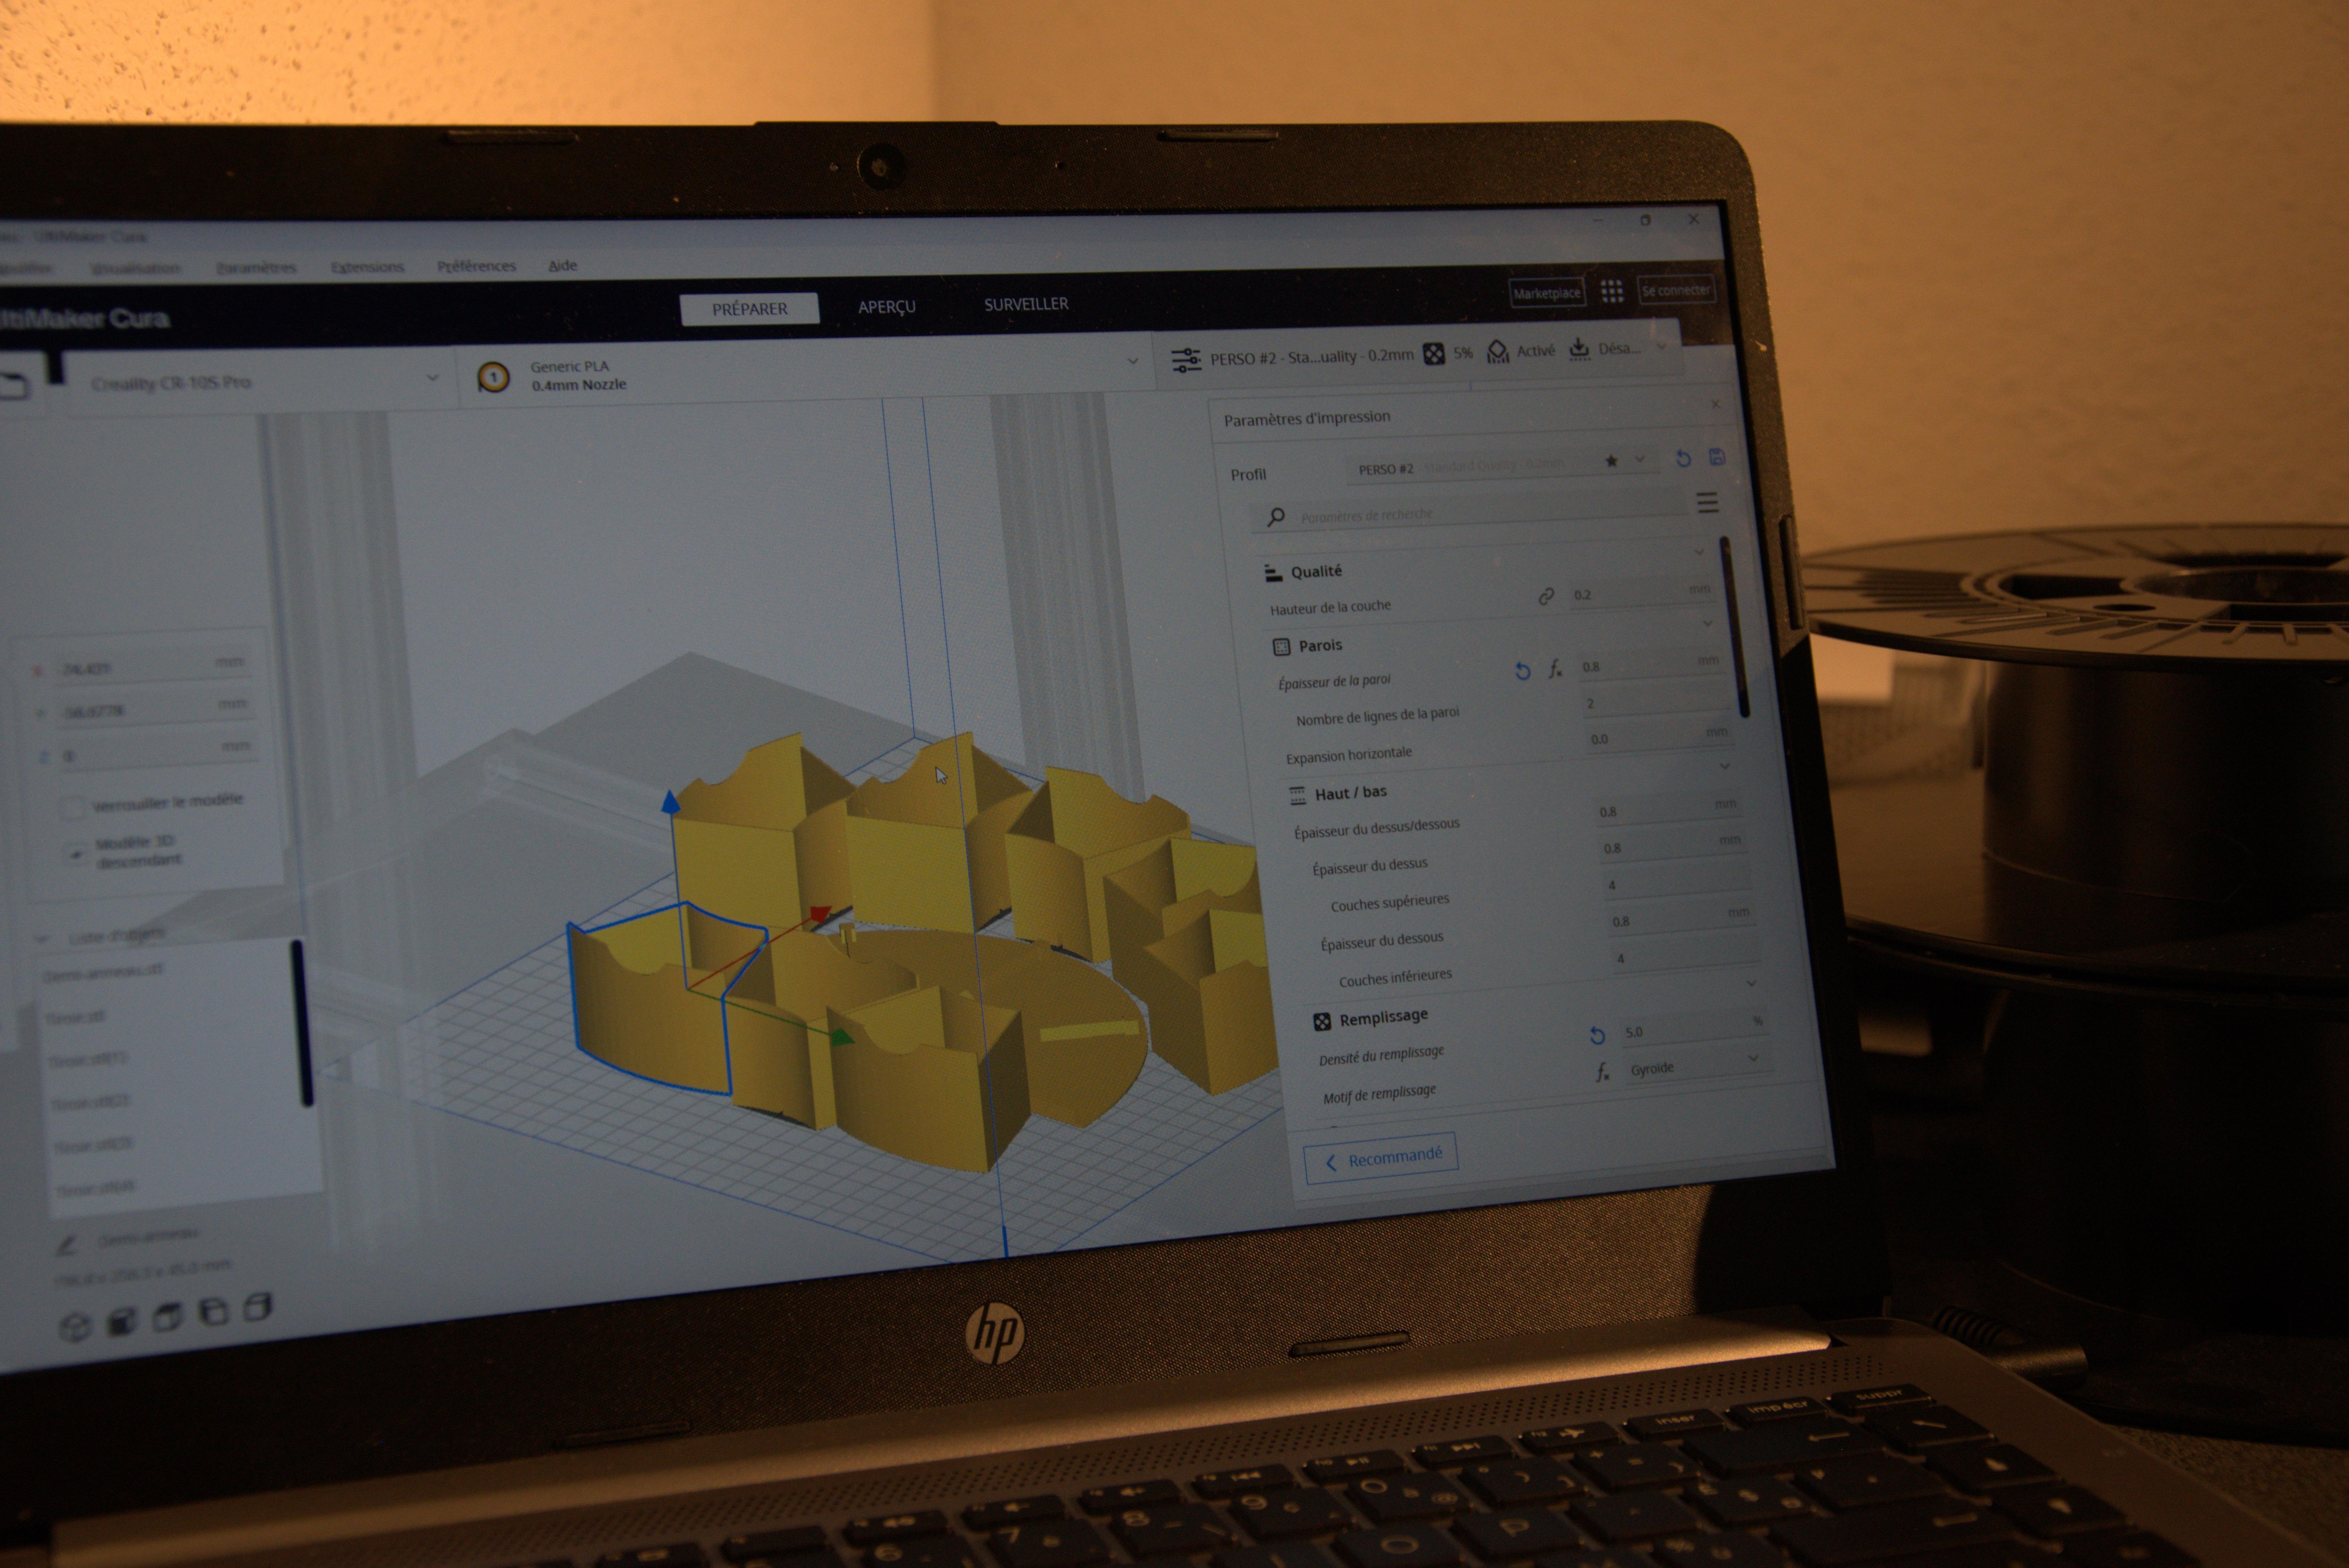Switch to front view camera icon
The image size is (2349, 1568).
click(x=122, y=1322)
